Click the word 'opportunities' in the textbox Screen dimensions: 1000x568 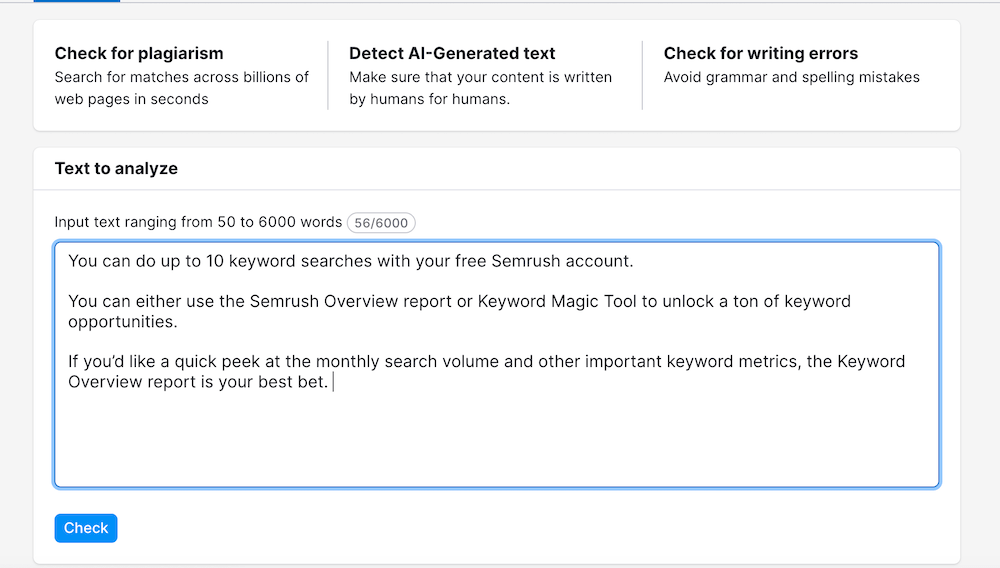[x=121, y=322]
